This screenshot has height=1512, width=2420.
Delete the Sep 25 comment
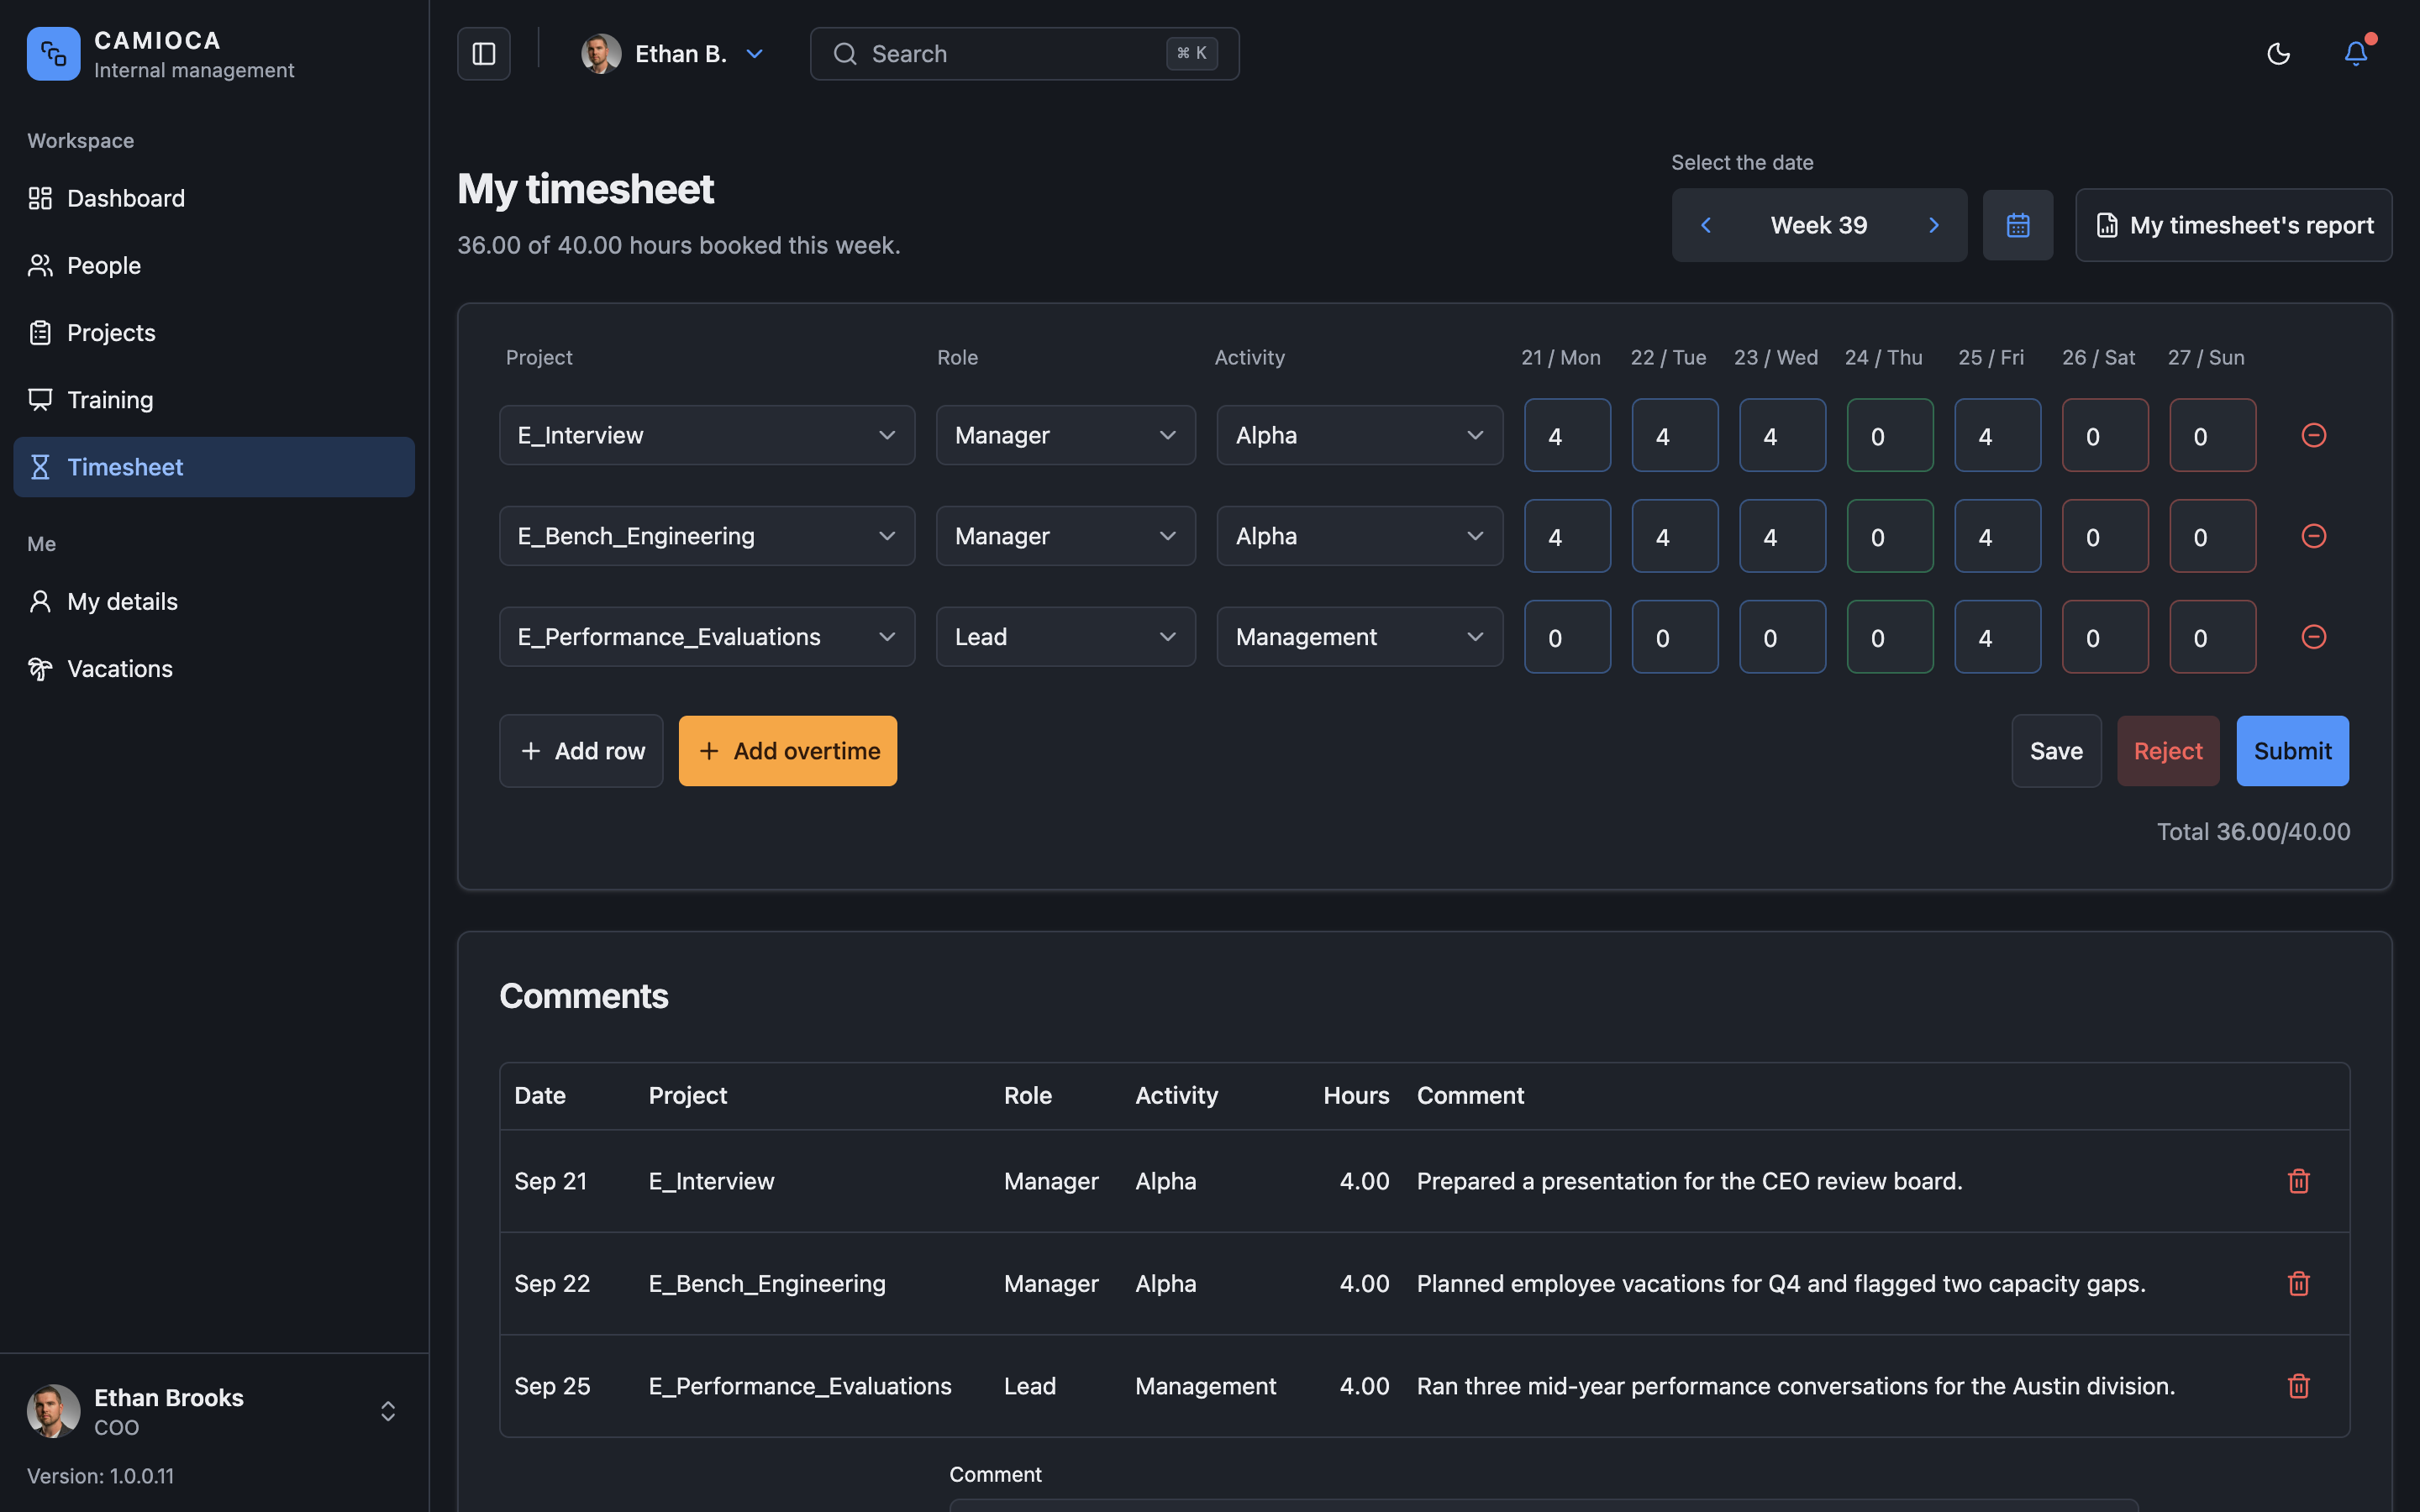click(2299, 1386)
